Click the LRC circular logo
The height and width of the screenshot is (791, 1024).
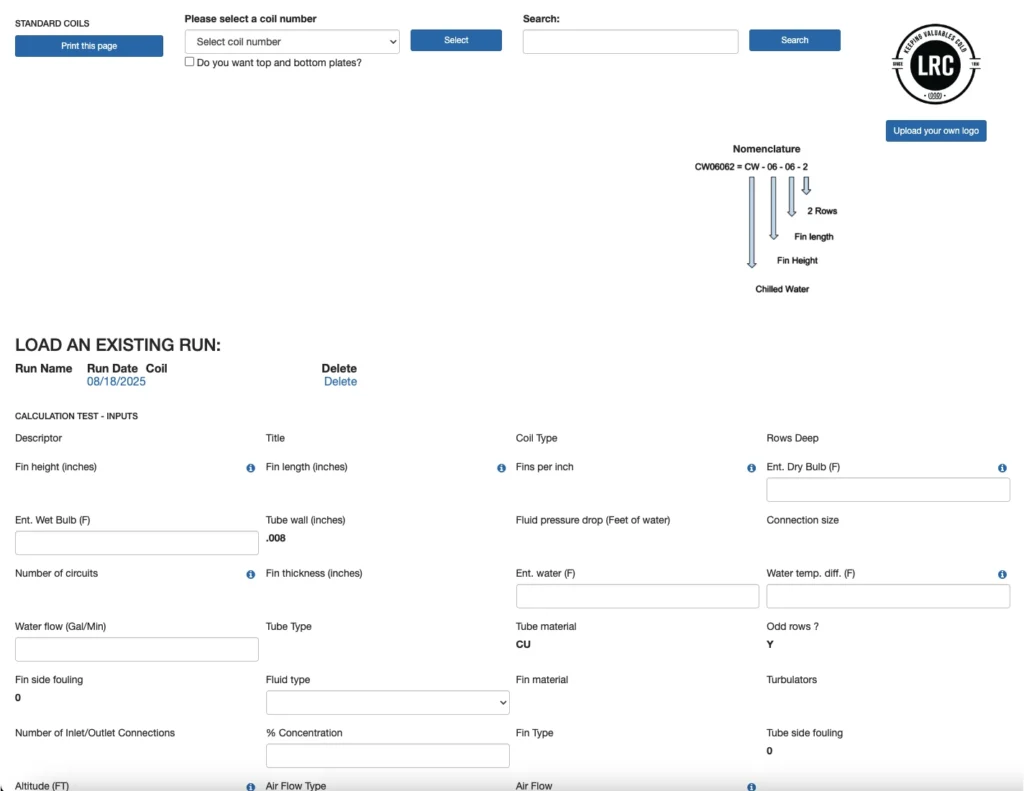point(936,67)
